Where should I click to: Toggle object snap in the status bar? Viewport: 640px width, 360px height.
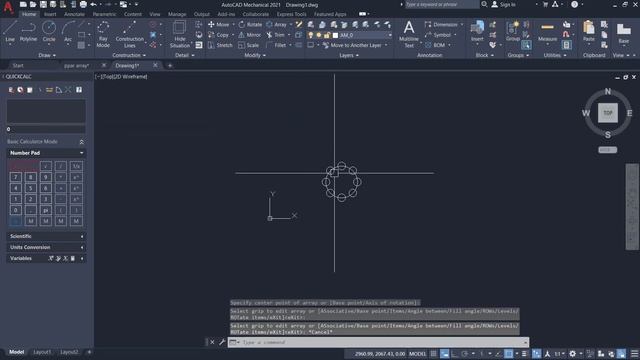coord(509,354)
